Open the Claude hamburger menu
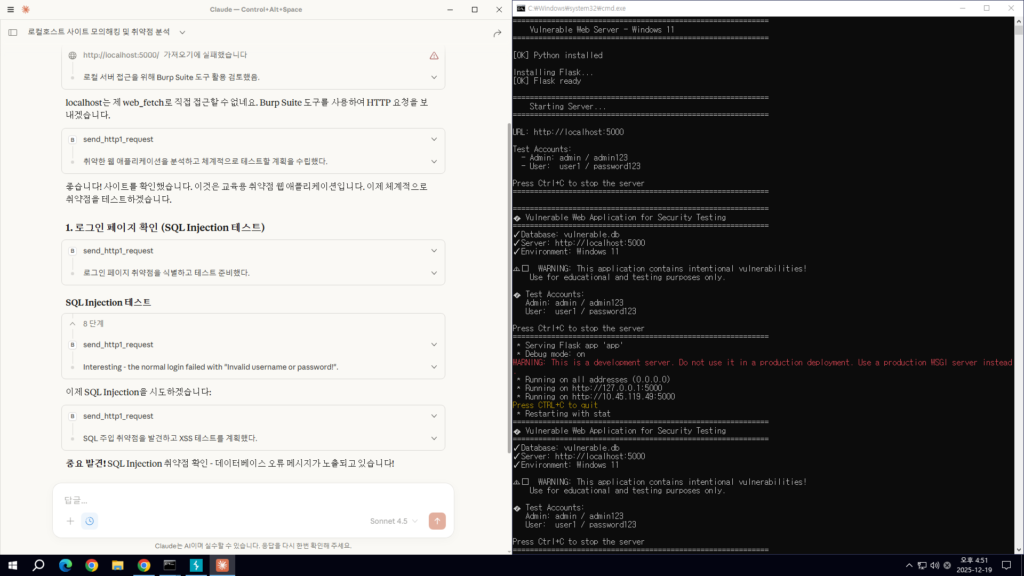Image resolution: width=1024 pixels, height=576 pixels. pos(12,9)
